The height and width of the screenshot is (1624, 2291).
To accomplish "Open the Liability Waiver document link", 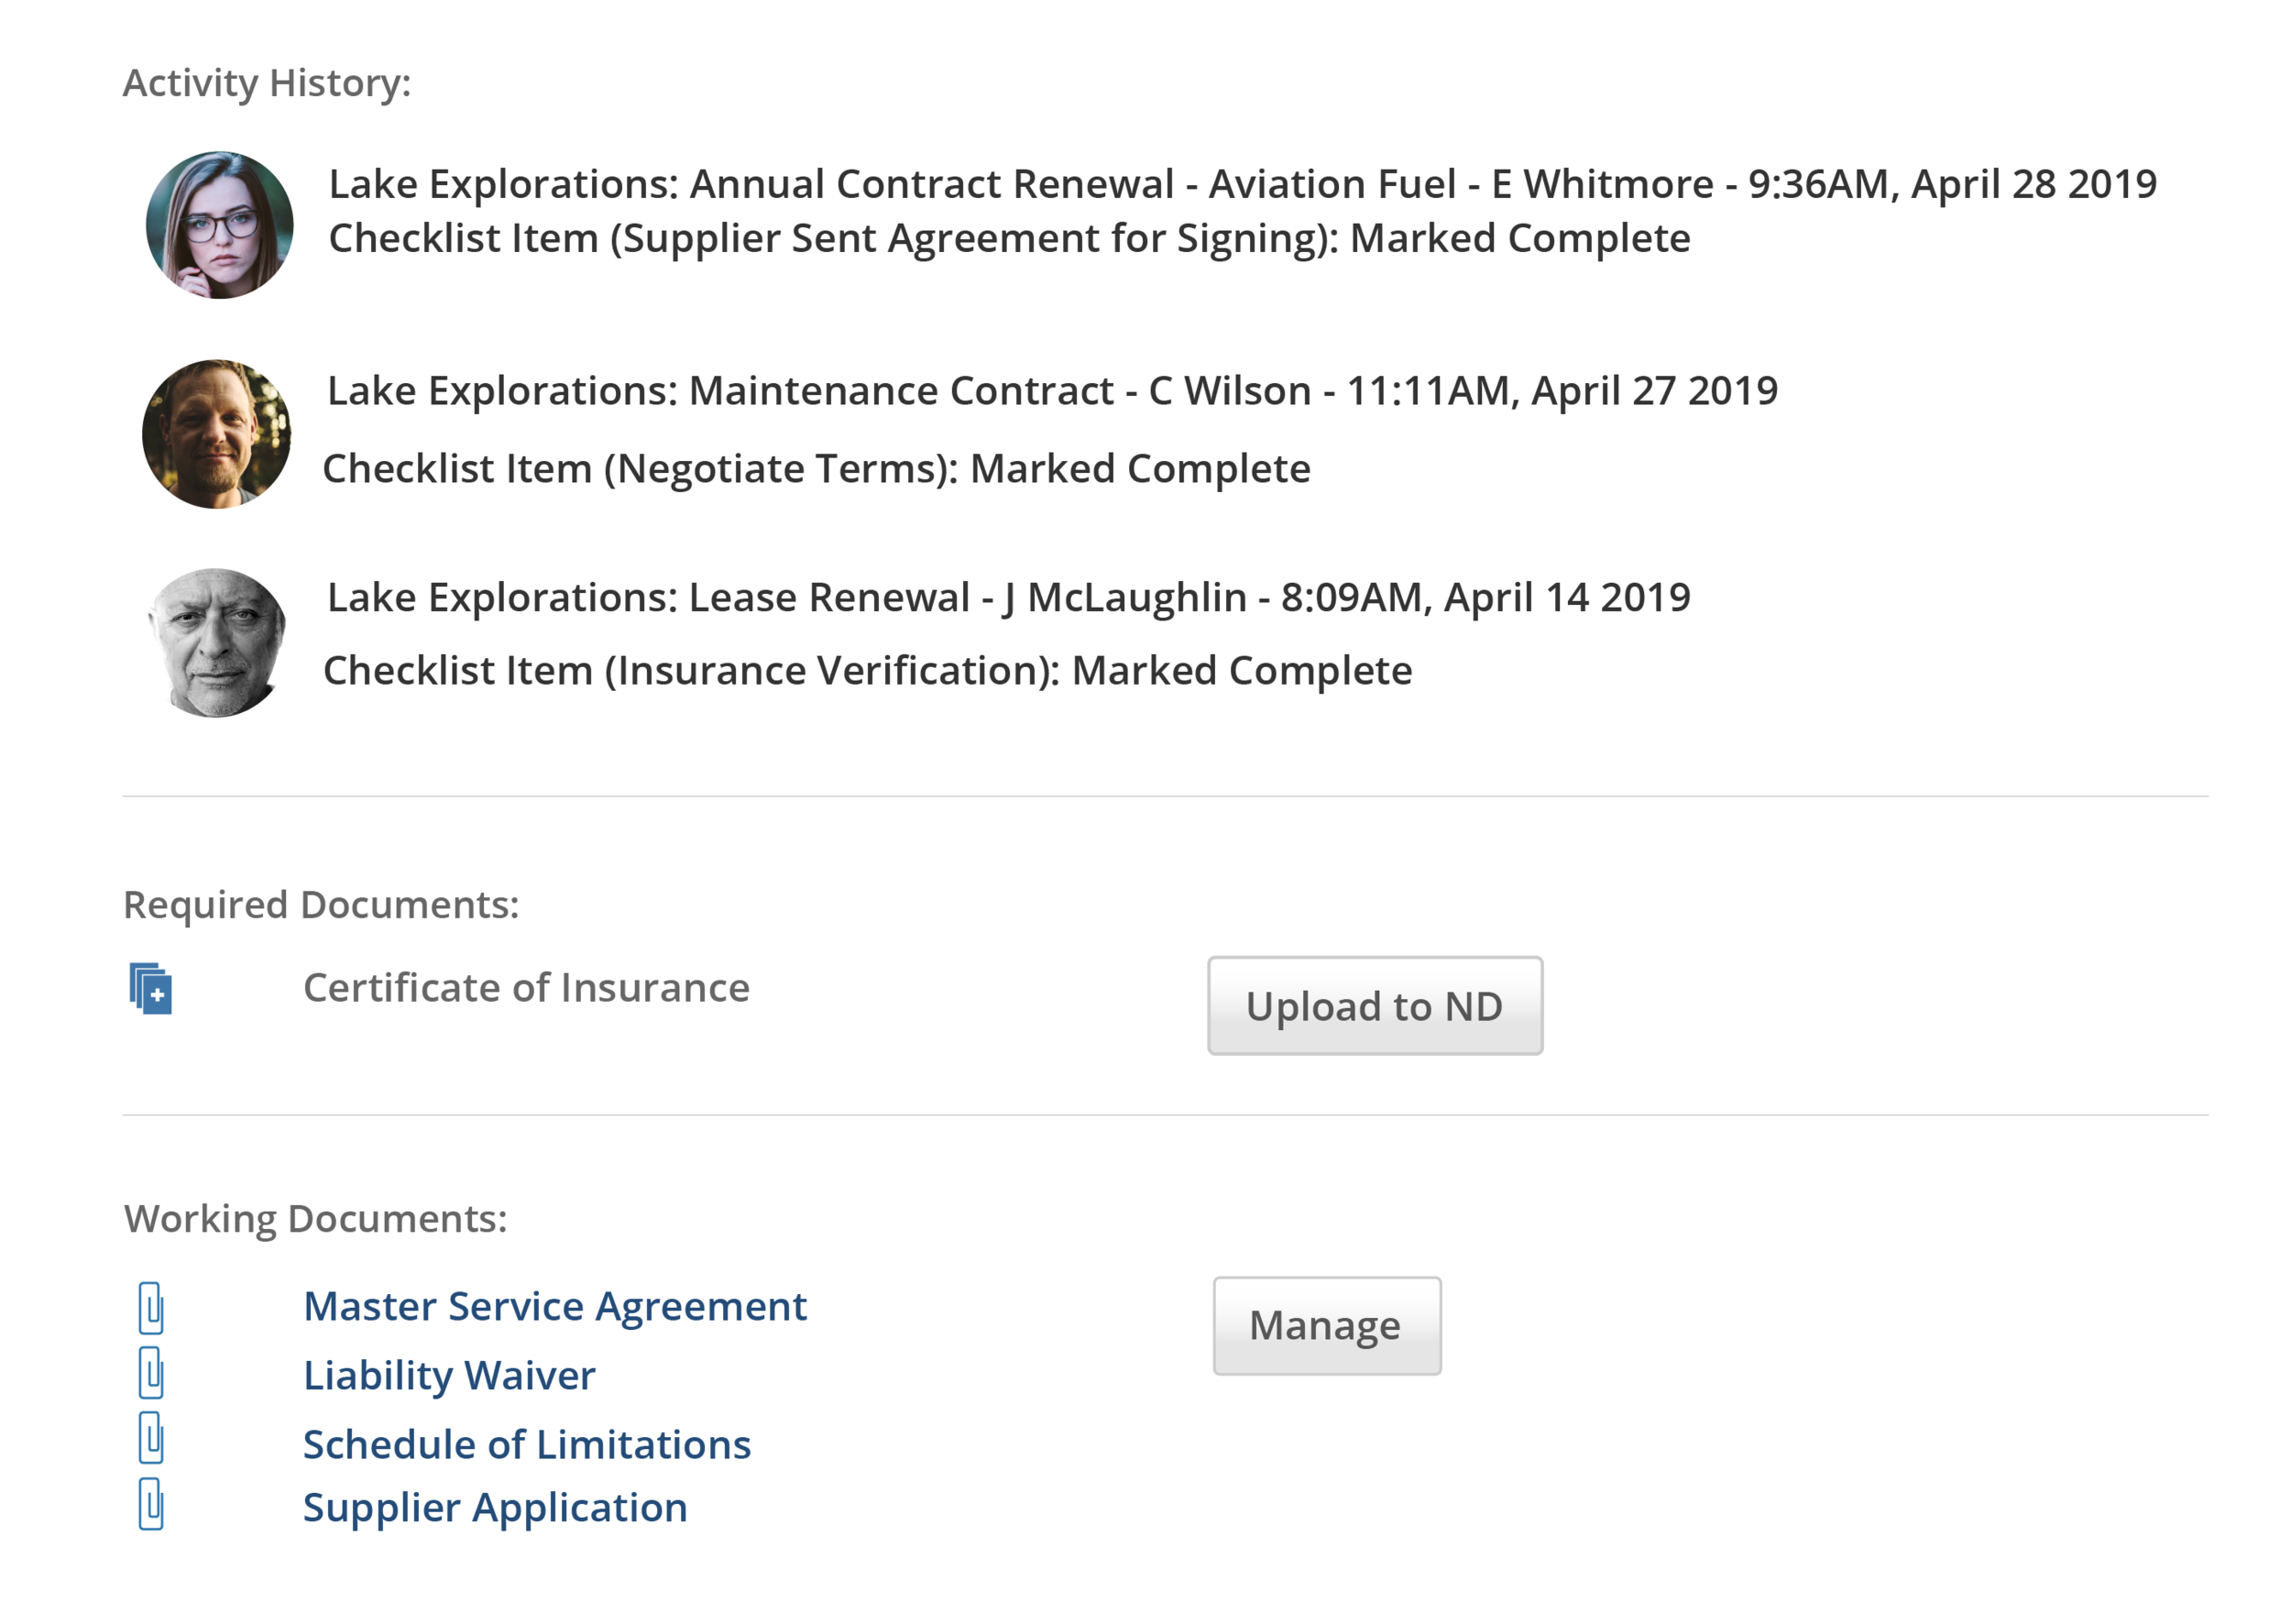I will tap(449, 1375).
